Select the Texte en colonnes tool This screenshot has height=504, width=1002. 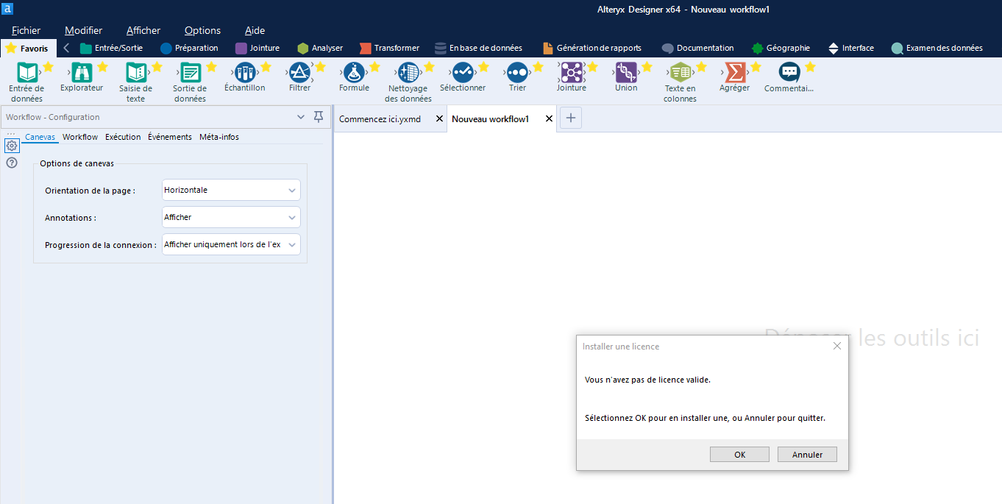point(680,82)
